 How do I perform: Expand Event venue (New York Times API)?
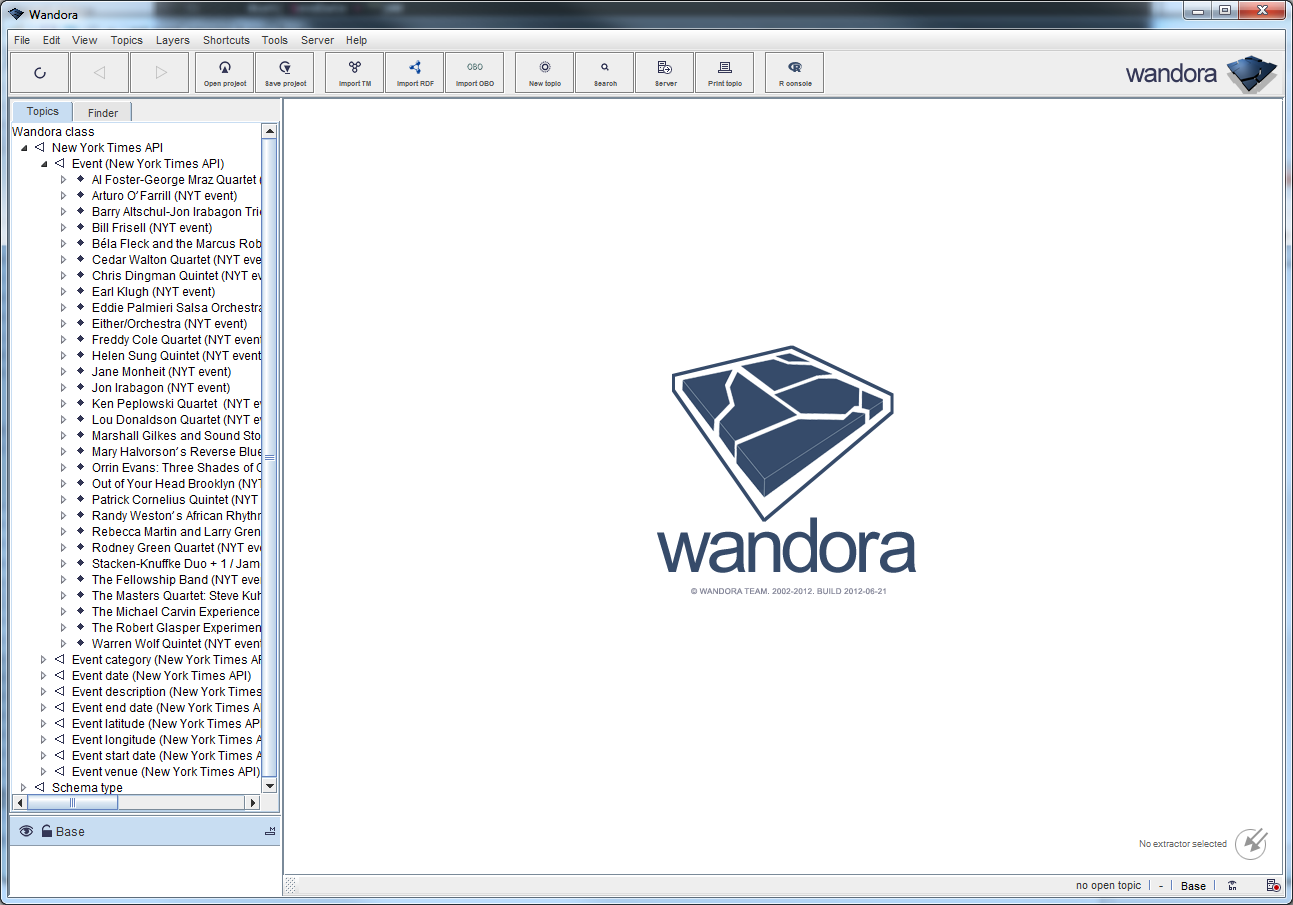(44, 772)
